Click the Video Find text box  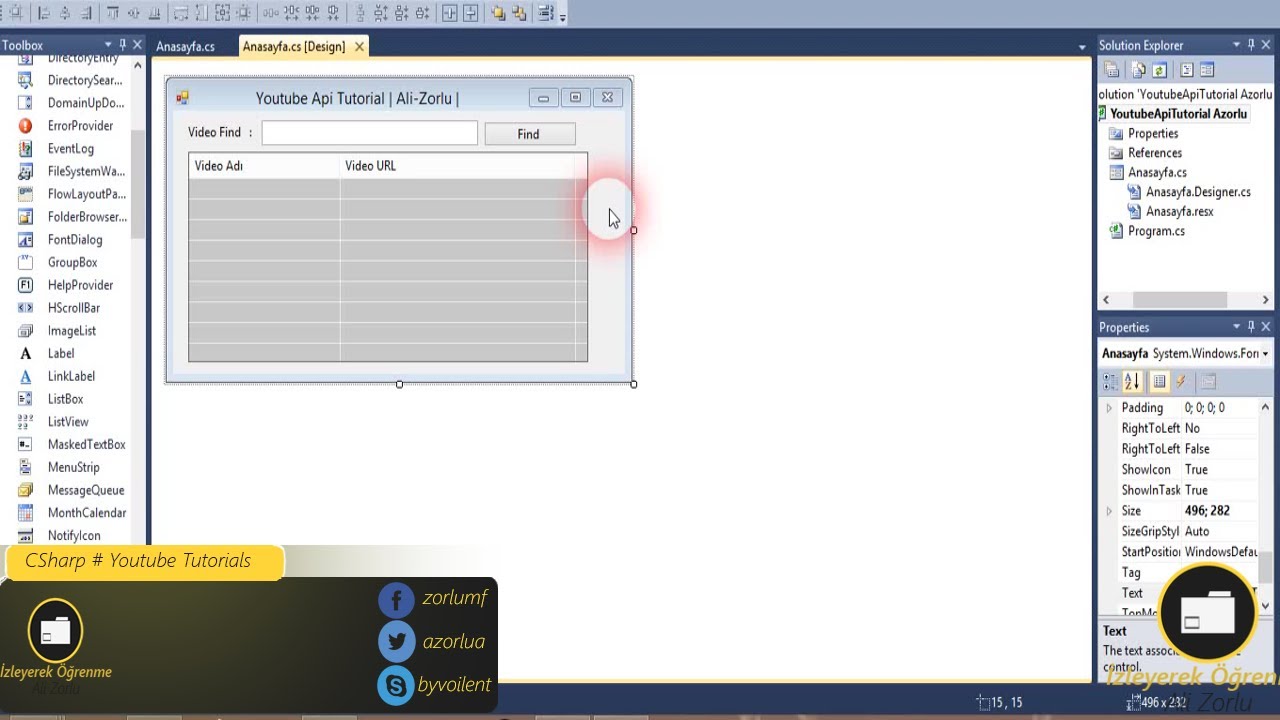click(x=370, y=133)
